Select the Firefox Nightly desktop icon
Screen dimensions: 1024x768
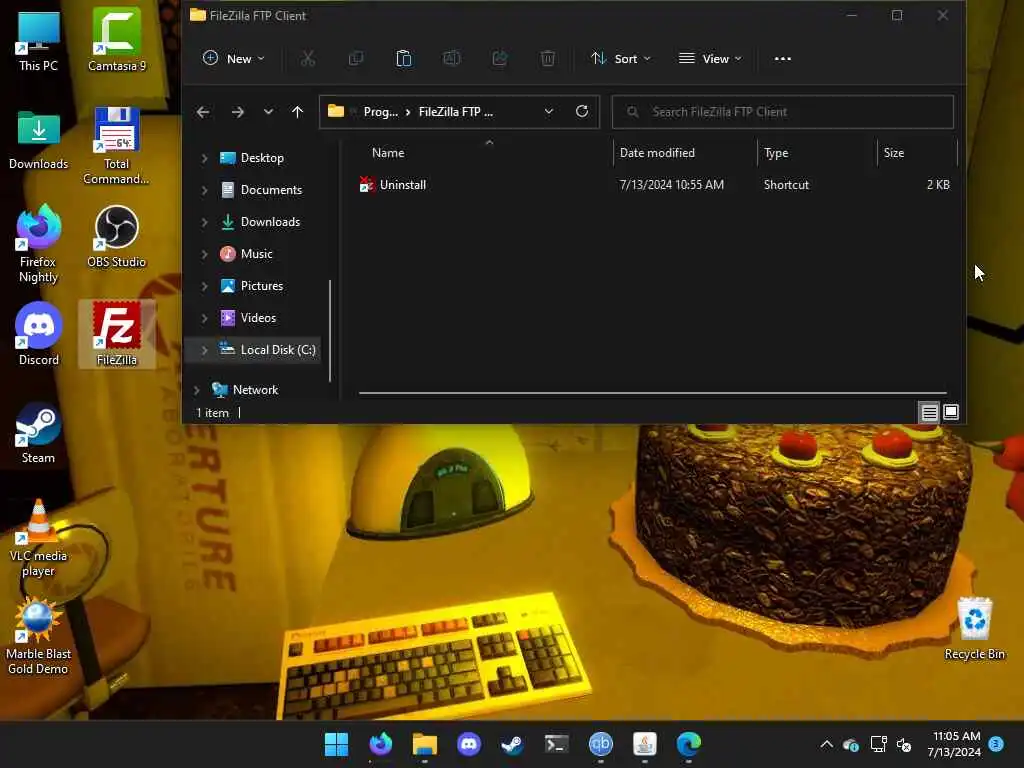(x=39, y=244)
